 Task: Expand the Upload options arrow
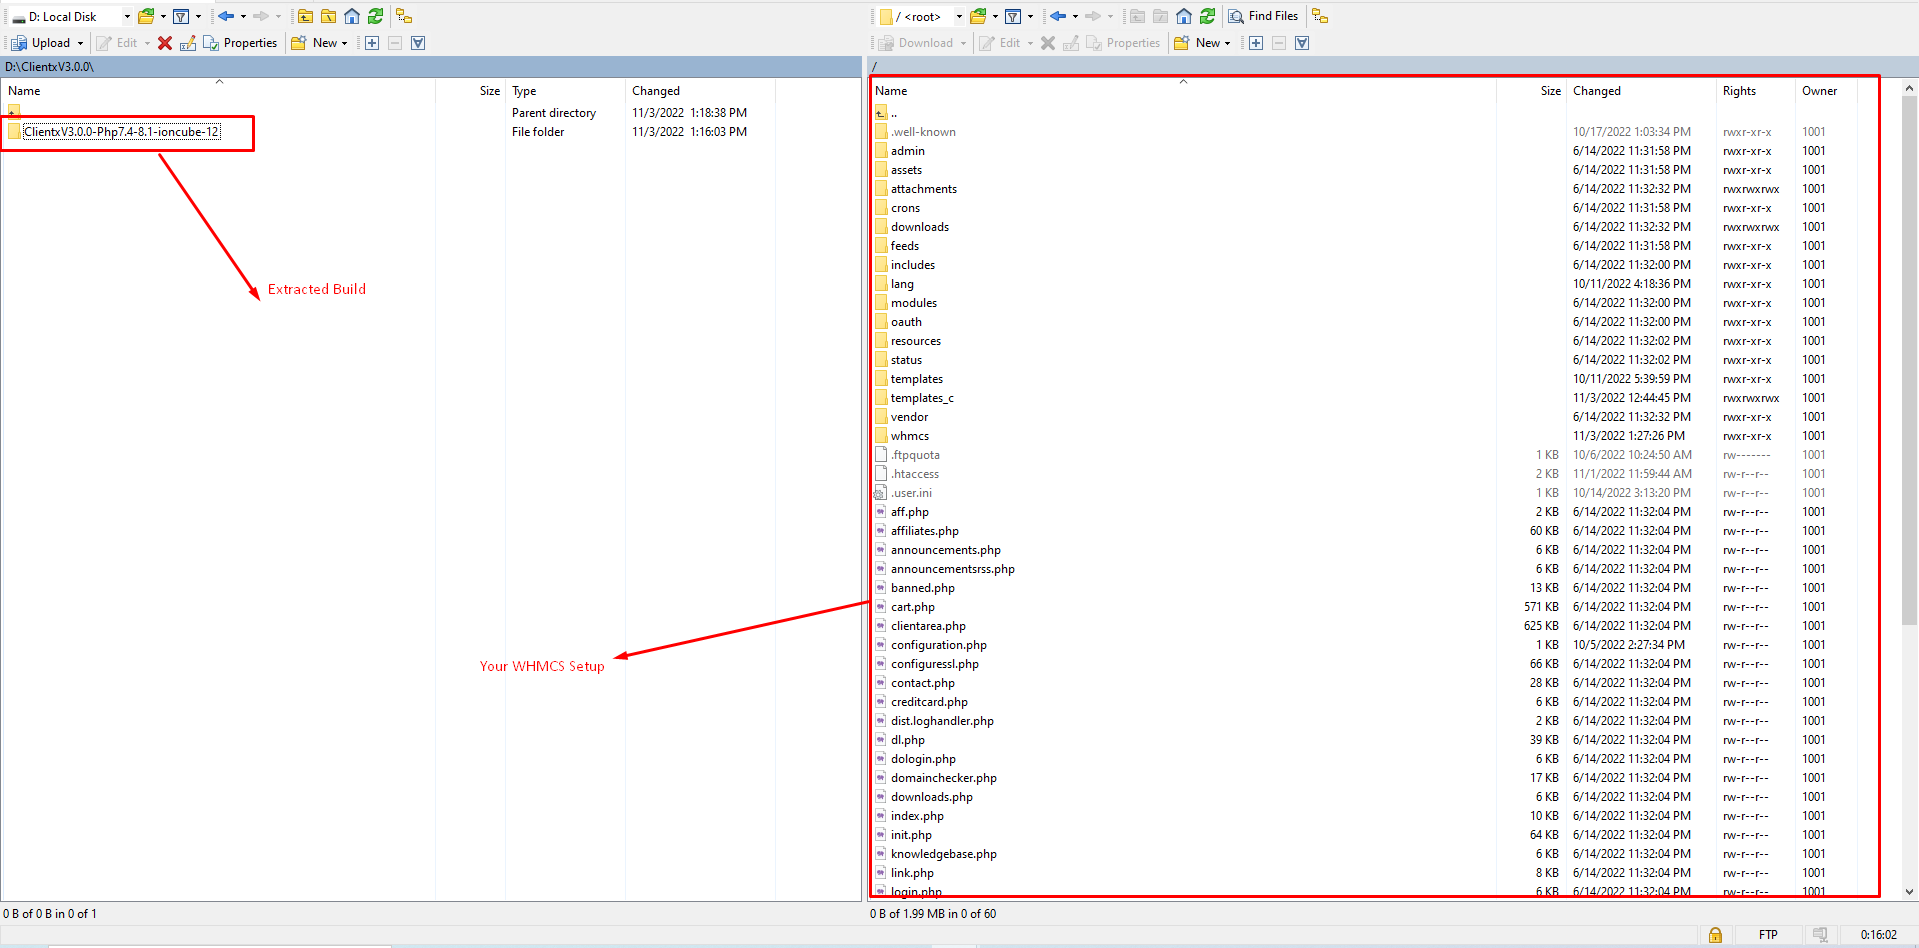click(81, 43)
